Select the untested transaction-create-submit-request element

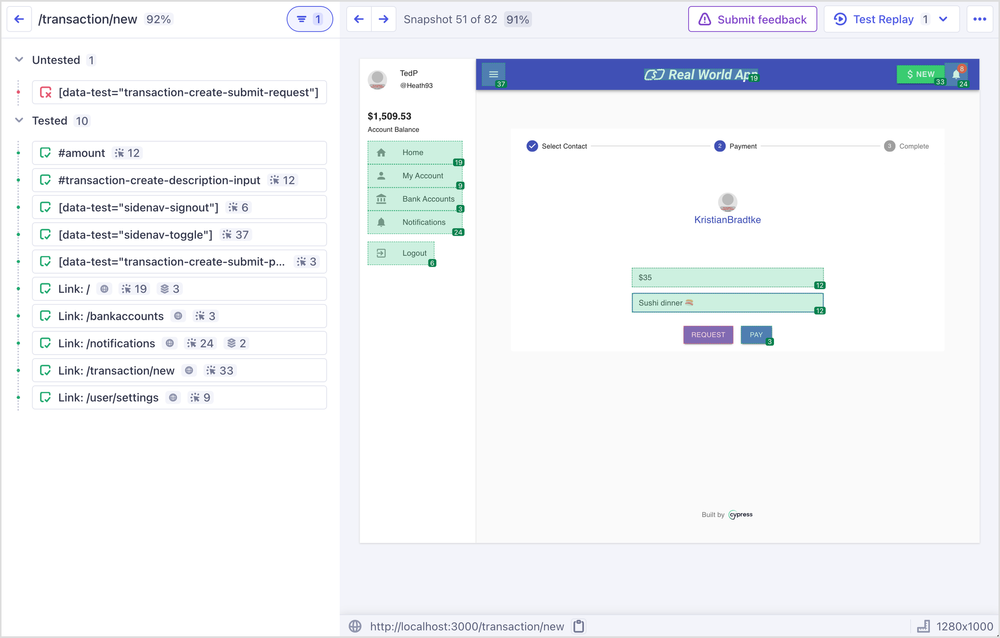[180, 93]
